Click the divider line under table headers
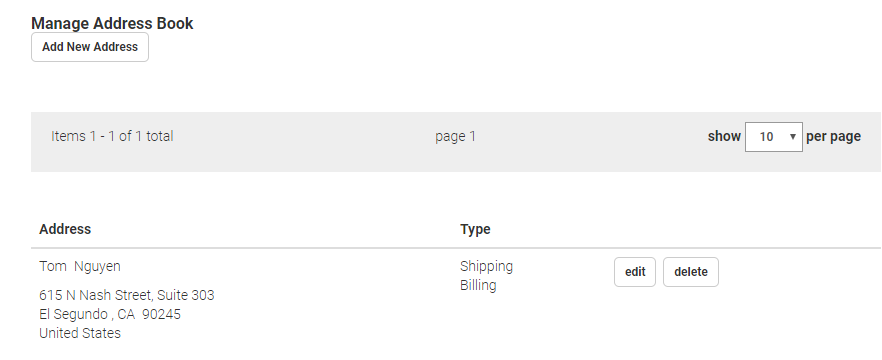This screenshot has width=882, height=360. 456,248
